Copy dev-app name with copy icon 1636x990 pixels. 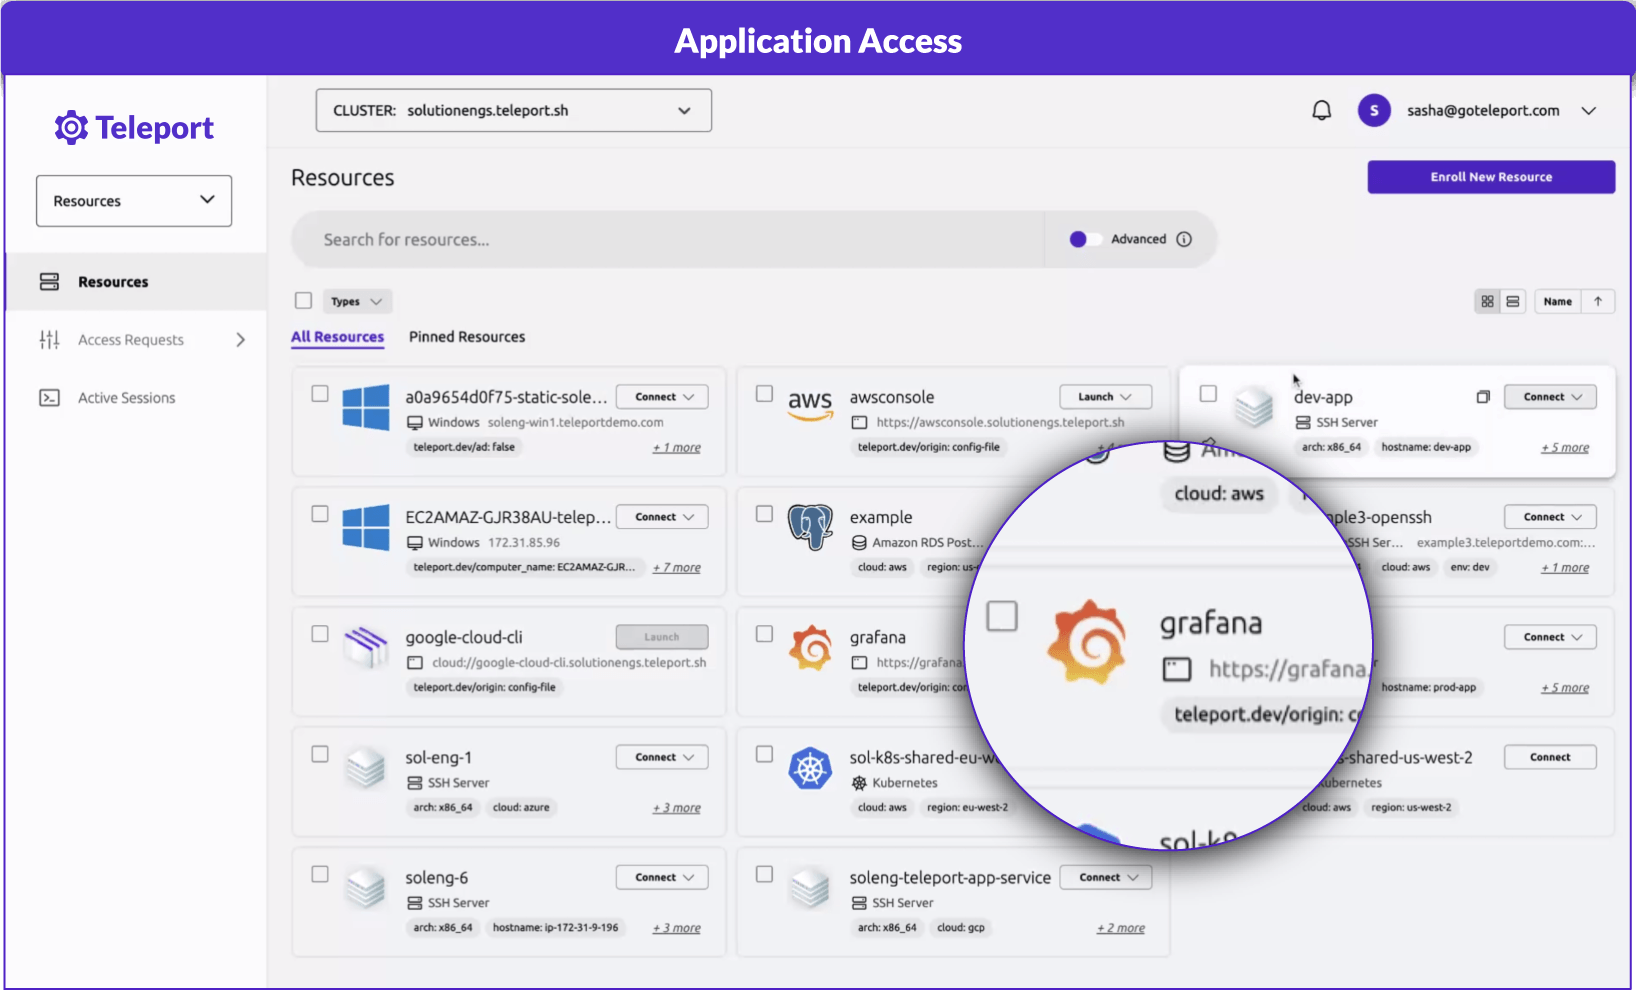(1483, 397)
